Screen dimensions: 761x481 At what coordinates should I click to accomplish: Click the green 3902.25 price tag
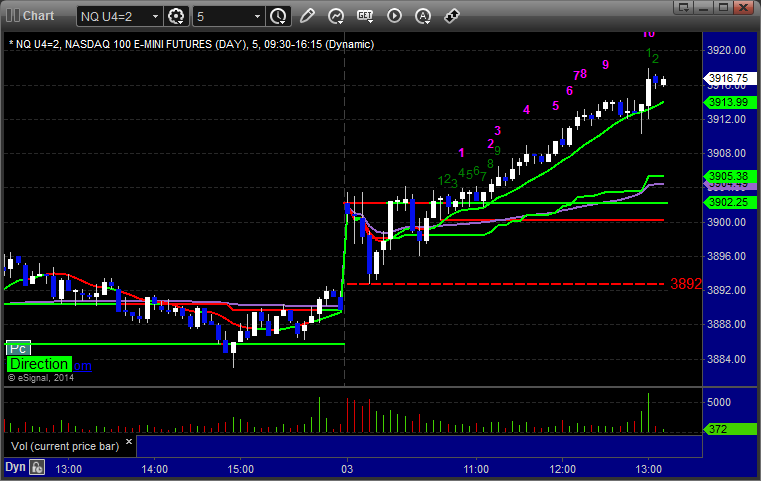click(x=729, y=202)
